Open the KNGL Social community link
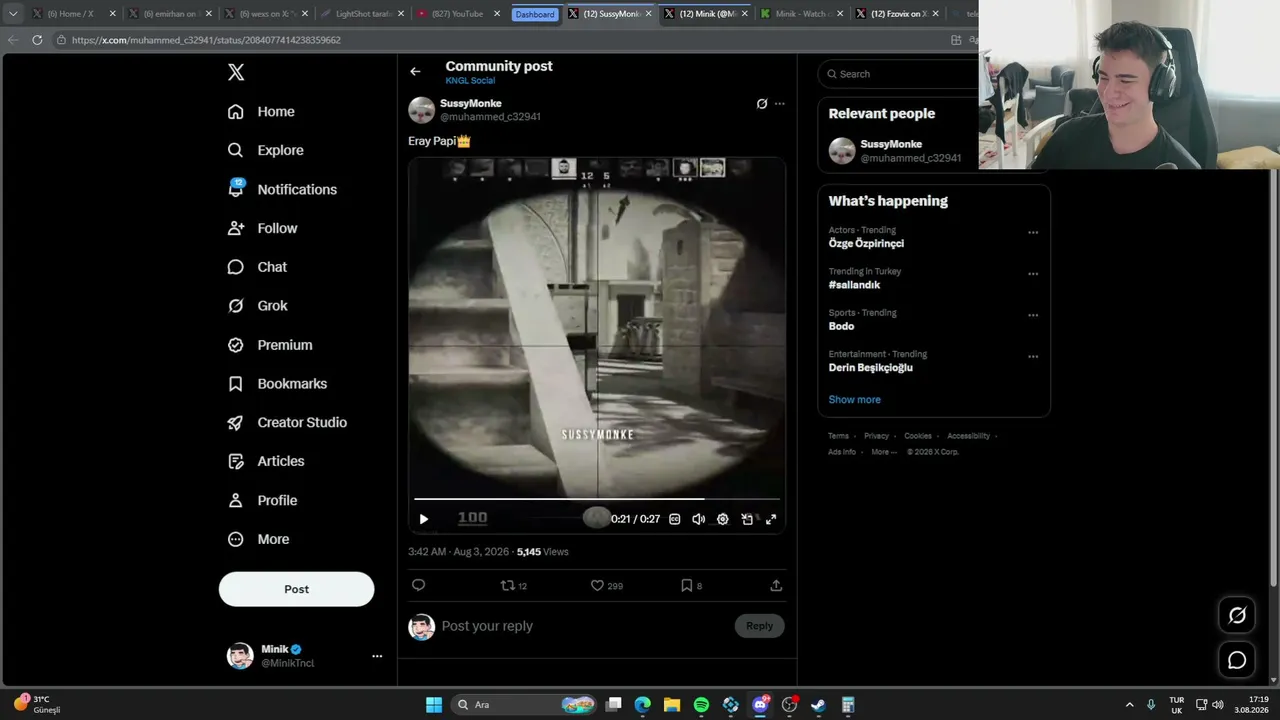This screenshot has width=1280, height=720. [x=470, y=80]
